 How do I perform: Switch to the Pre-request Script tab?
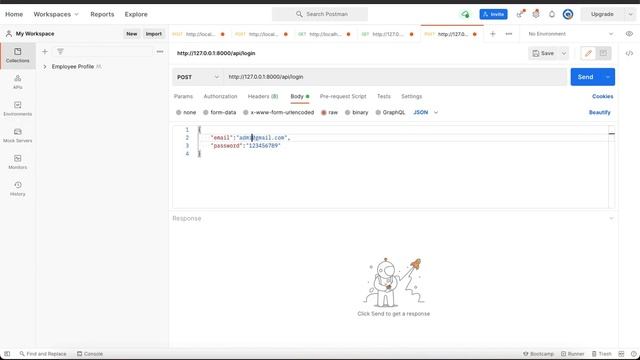click(343, 96)
